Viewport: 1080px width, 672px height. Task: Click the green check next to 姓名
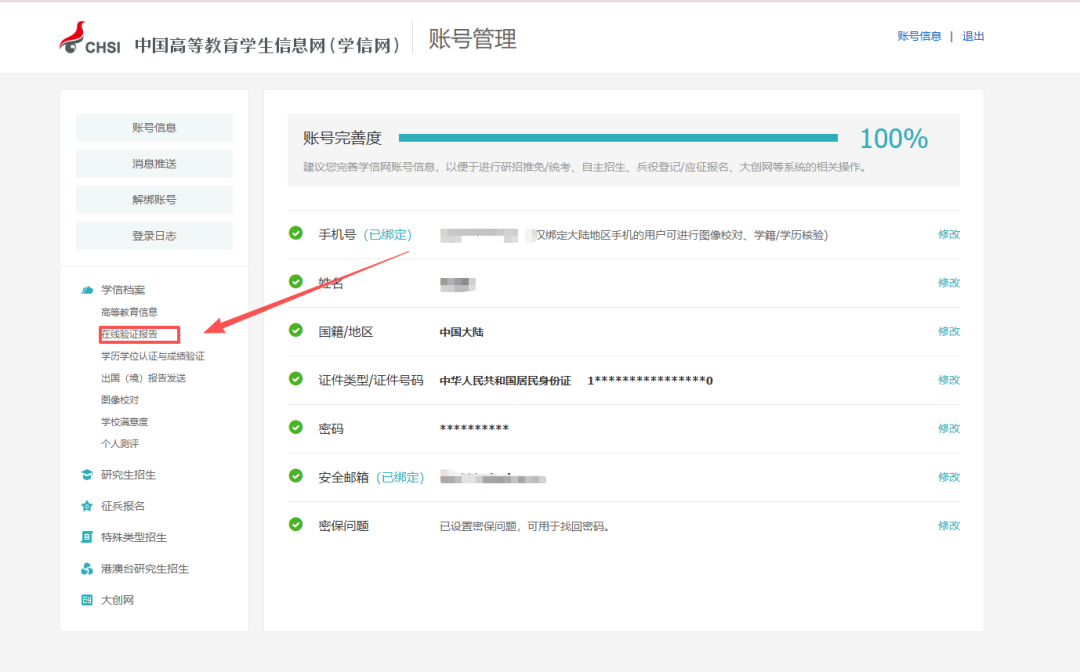pos(295,282)
